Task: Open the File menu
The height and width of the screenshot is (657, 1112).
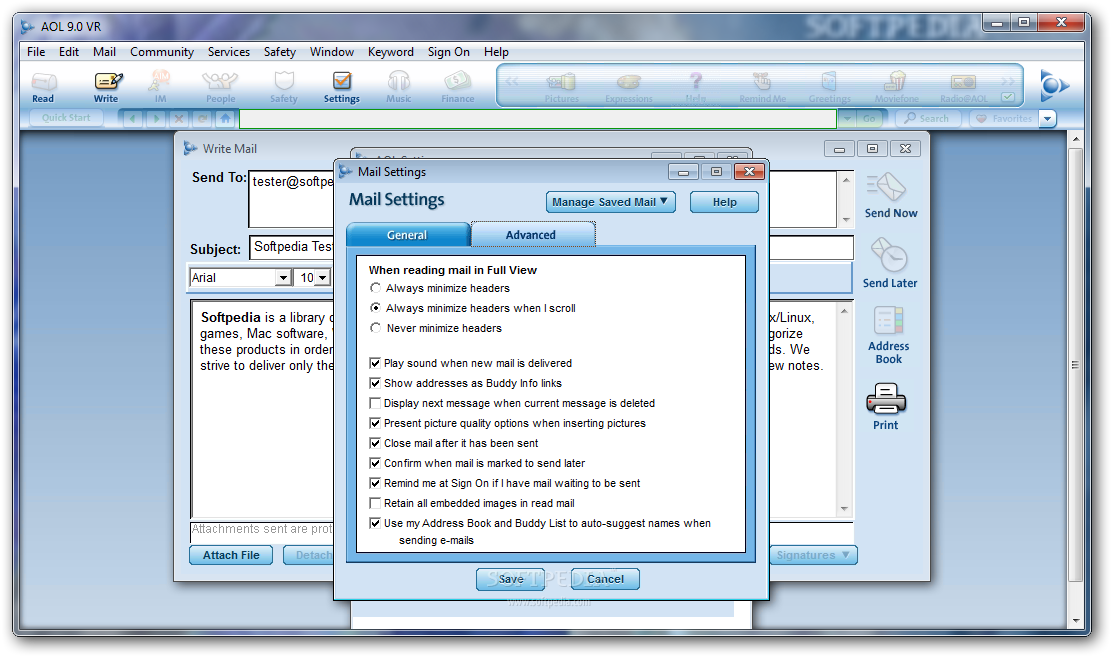Action: coord(36,52)
